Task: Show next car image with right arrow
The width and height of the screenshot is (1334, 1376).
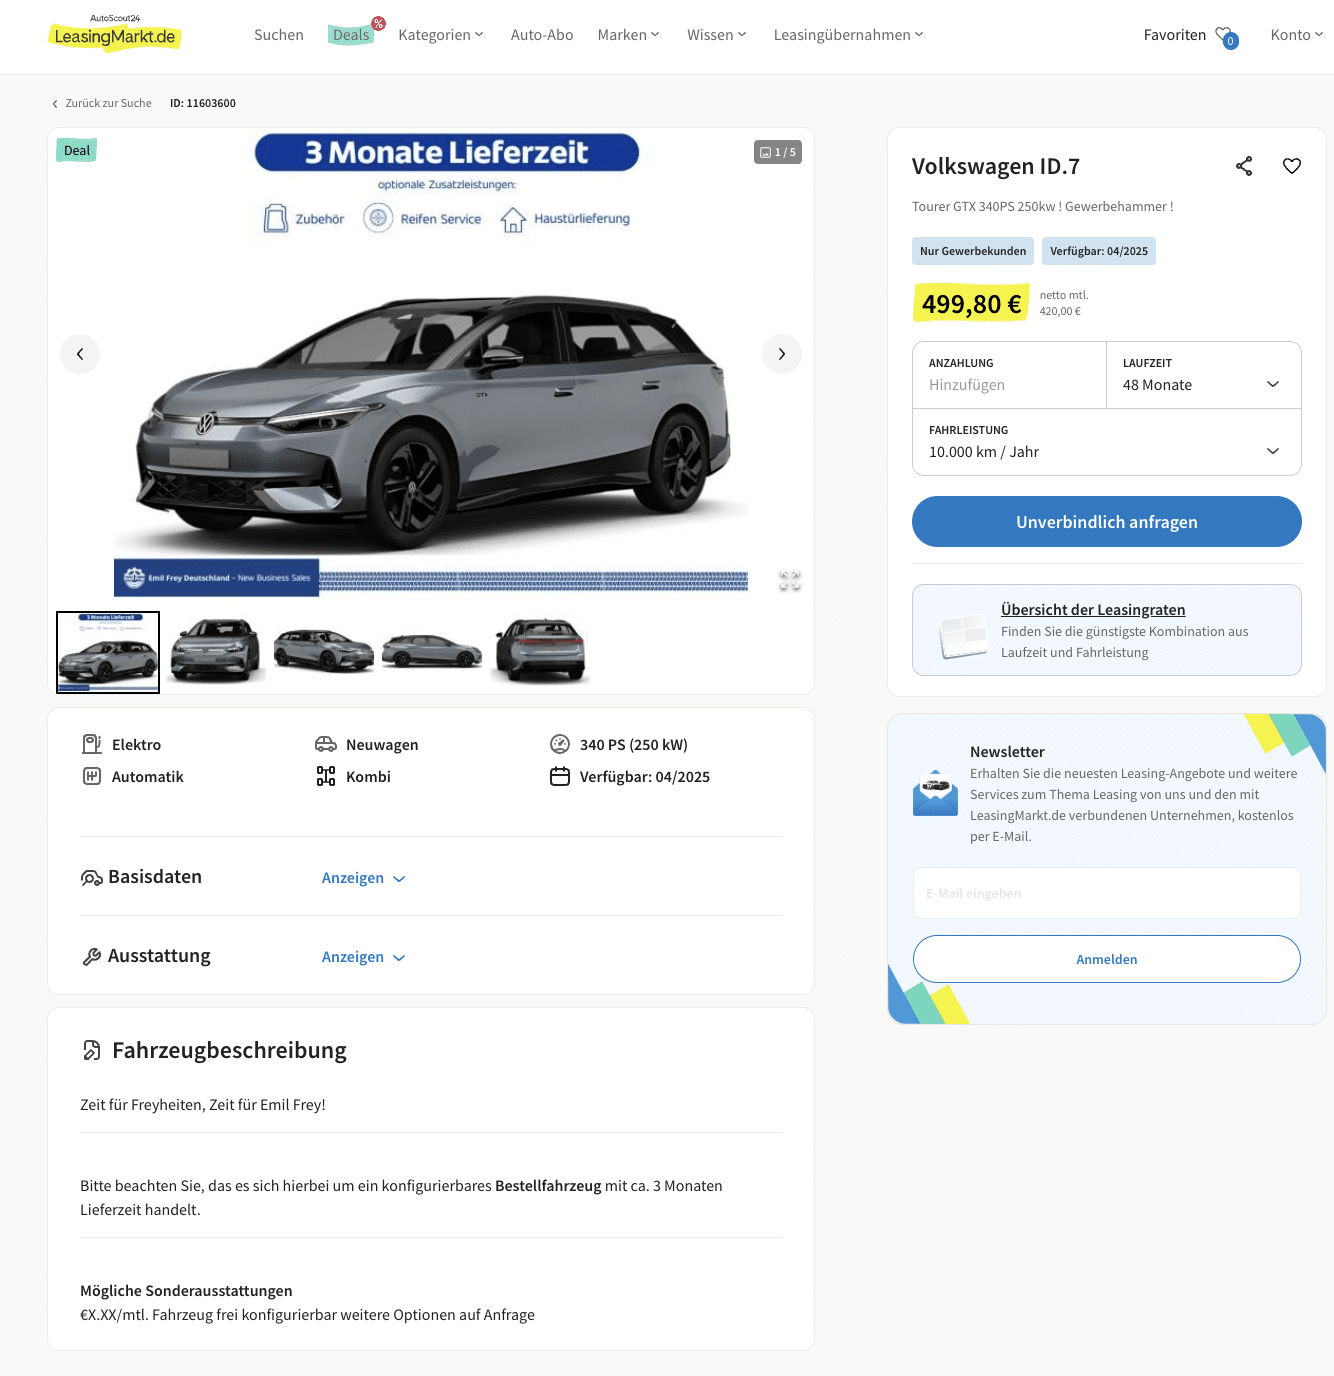Action: coord(782,354)
